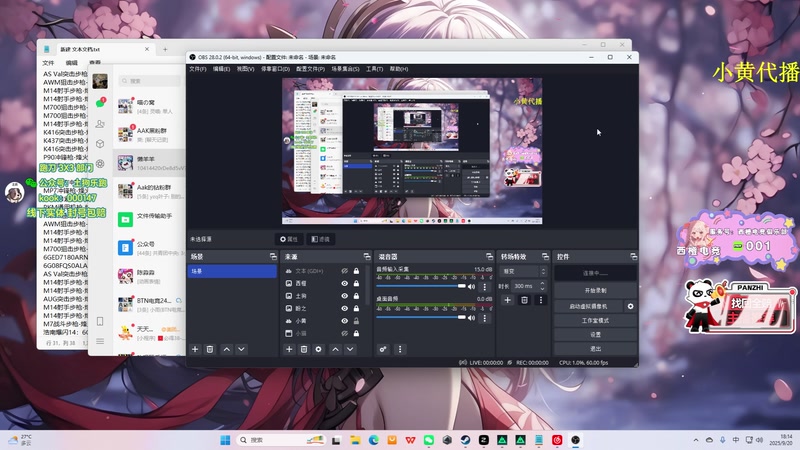Undock the 控件 panel with float icon
Image resolution: width=800 pixels, height=450 pixels.
633,257
